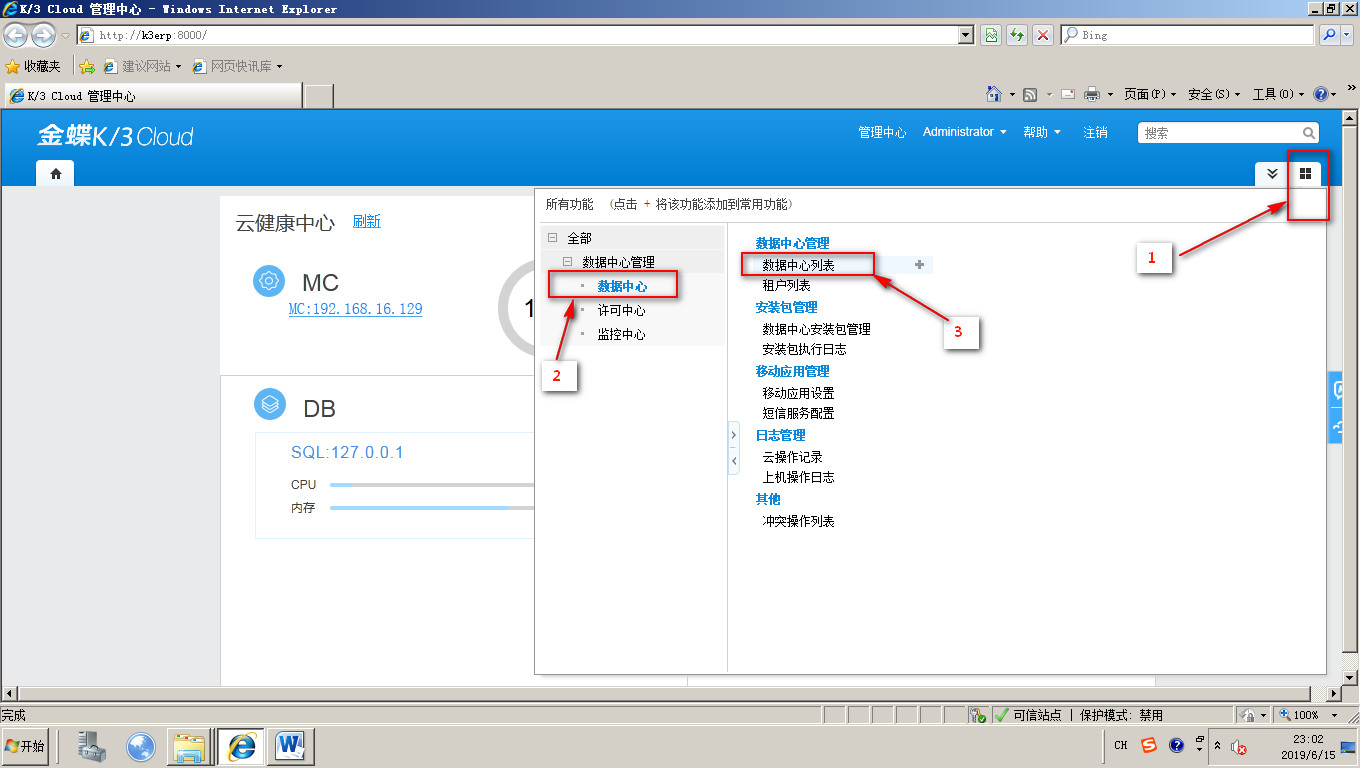Screen dimensions: 1360x768
Task: Select 许可中心 in the left tree
Action: pyautogui.click(x=621, y=310)
